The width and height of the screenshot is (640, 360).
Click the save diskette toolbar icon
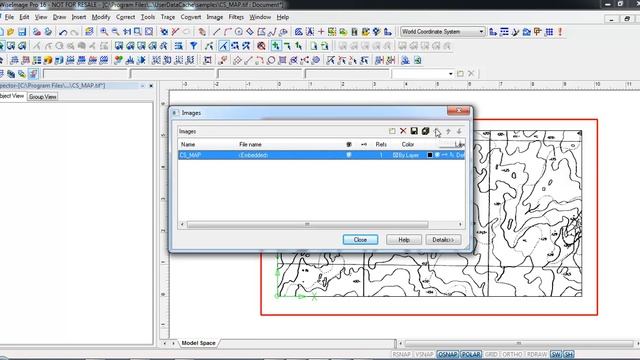coord(22,32)
